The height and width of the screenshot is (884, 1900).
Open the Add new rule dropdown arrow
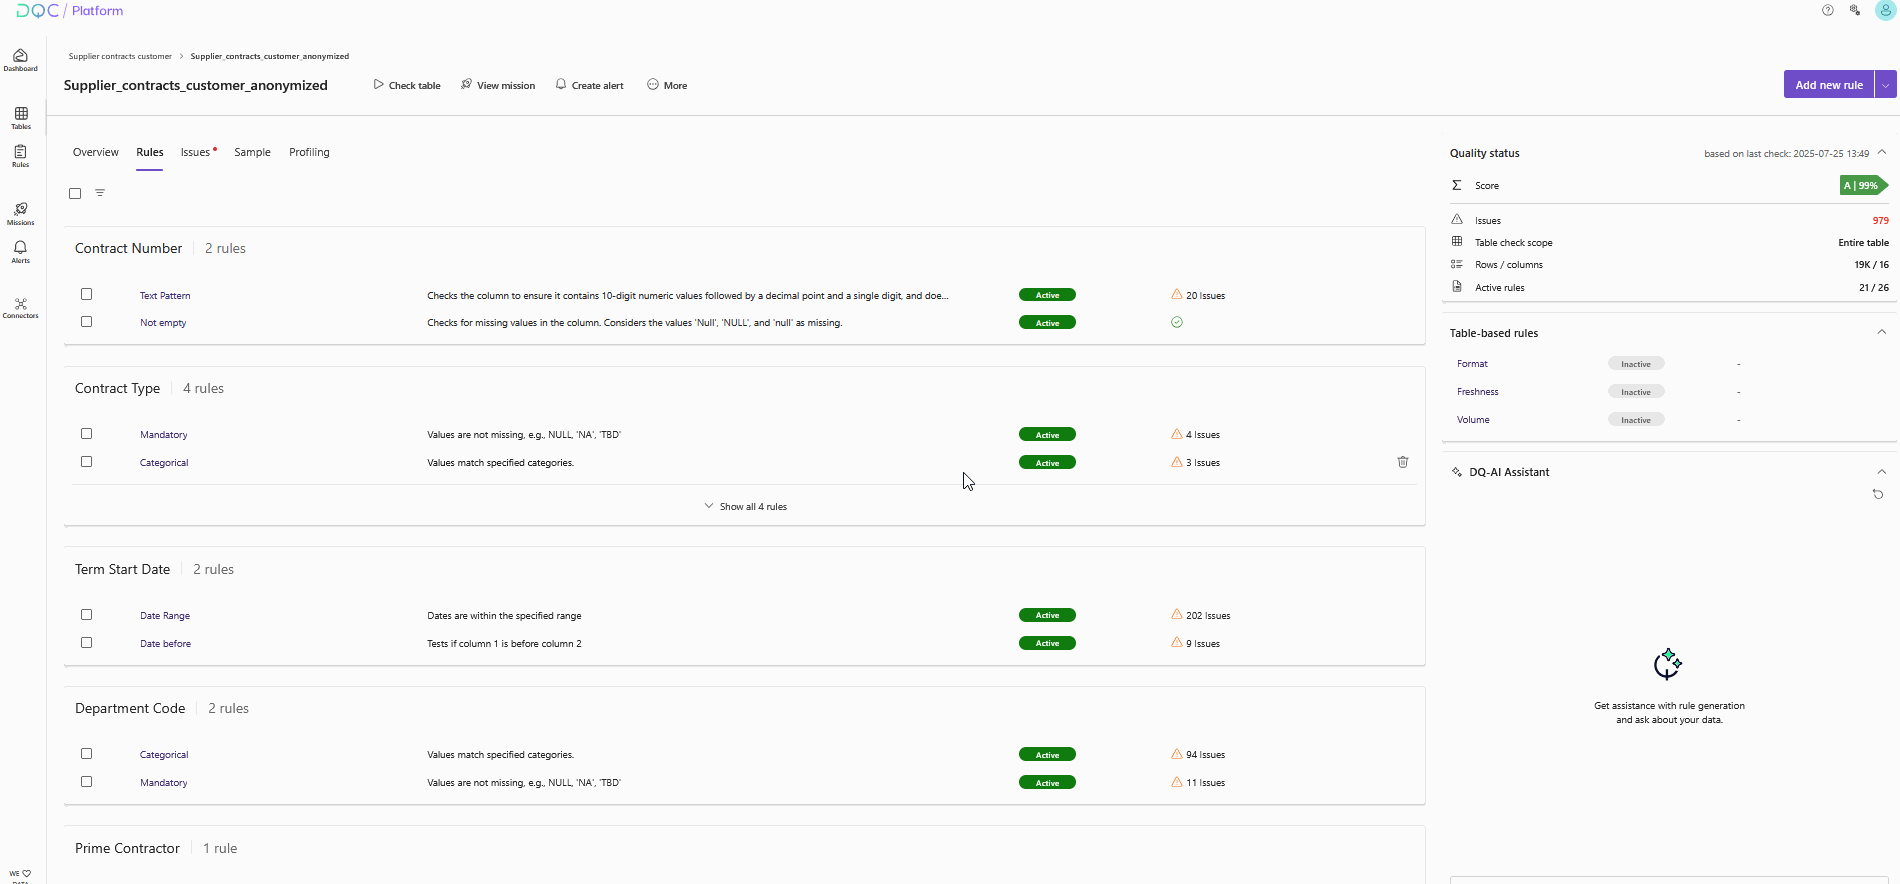pos(1886,85)
